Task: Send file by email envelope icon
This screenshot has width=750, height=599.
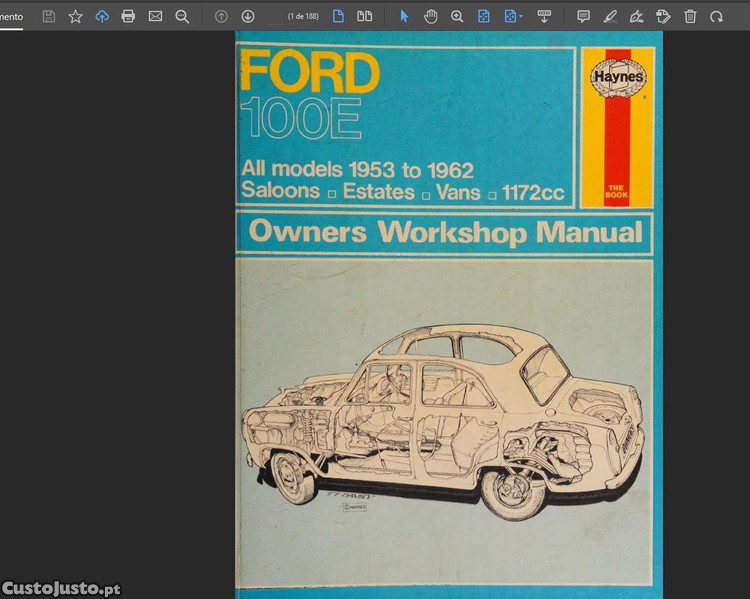Action: tap(155, 16)
